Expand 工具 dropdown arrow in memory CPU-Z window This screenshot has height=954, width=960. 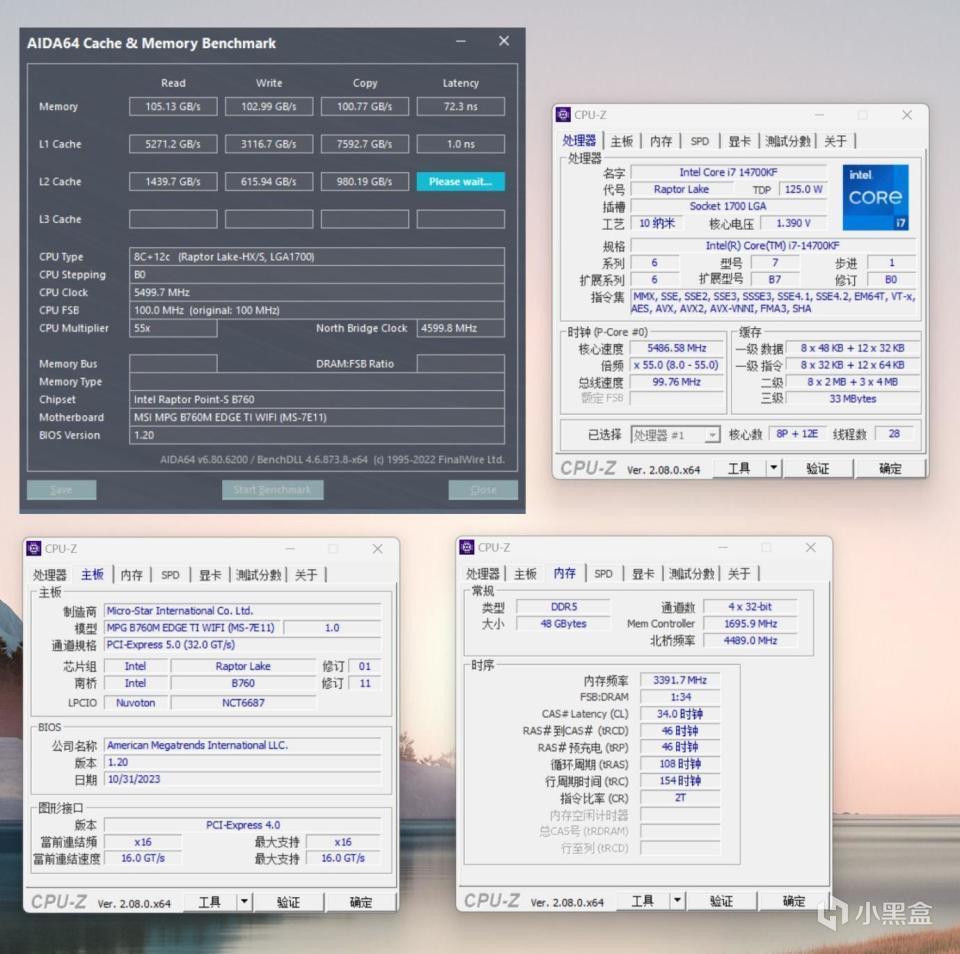677,901
